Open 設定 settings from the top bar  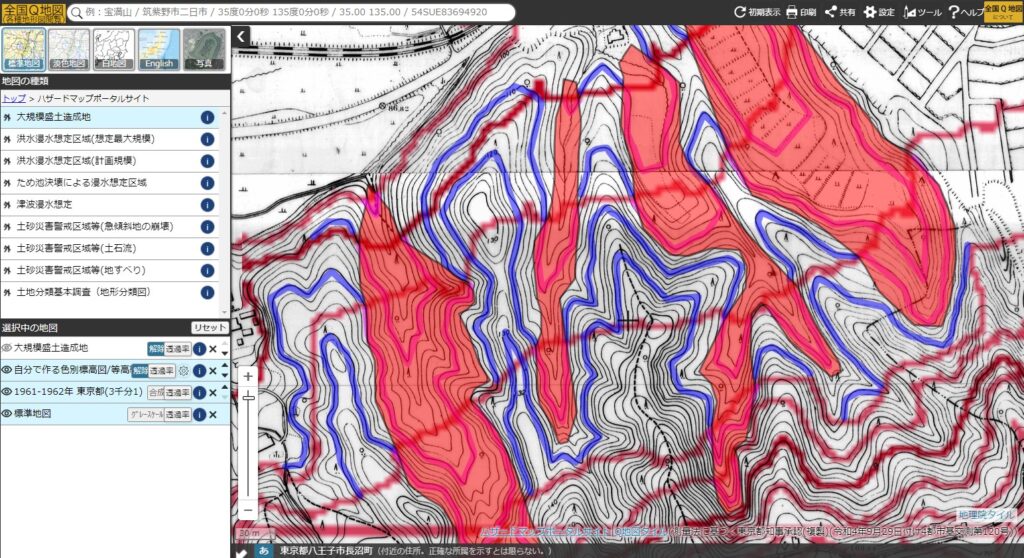pyautogui.click(x=879, y=12)
